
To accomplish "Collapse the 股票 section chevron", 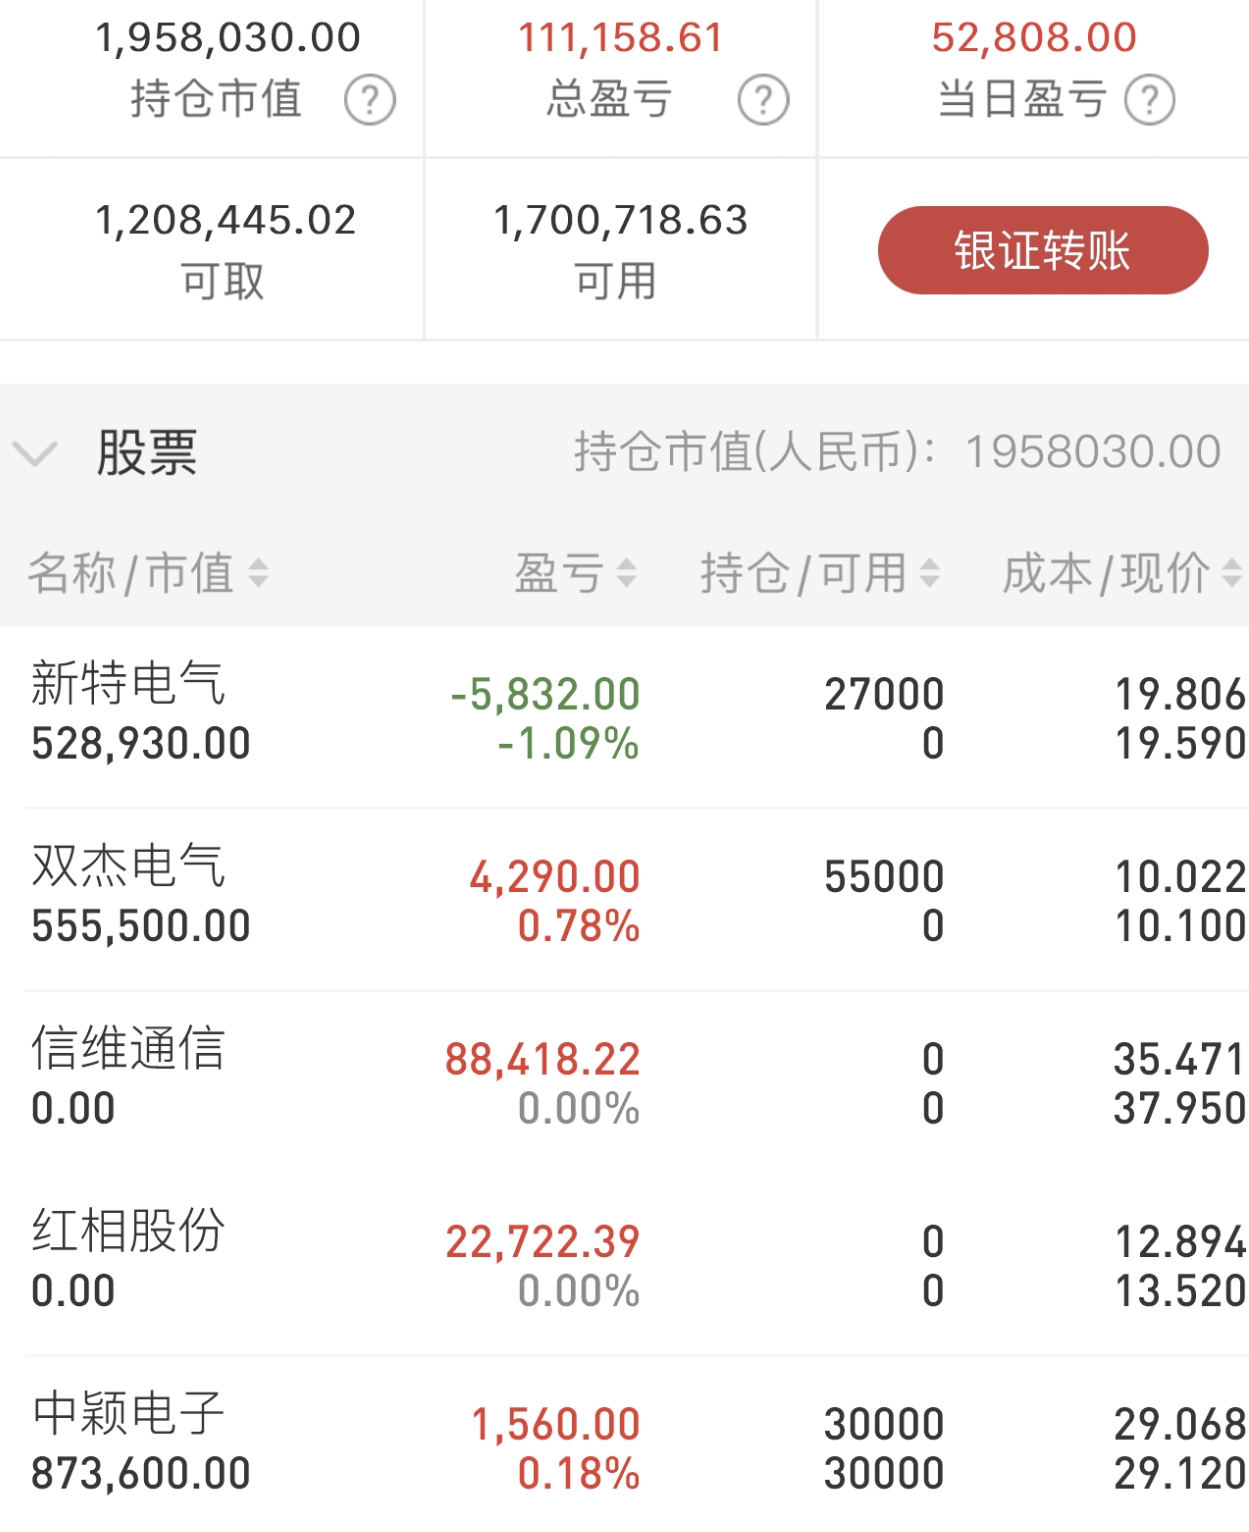I will point(36,454).
